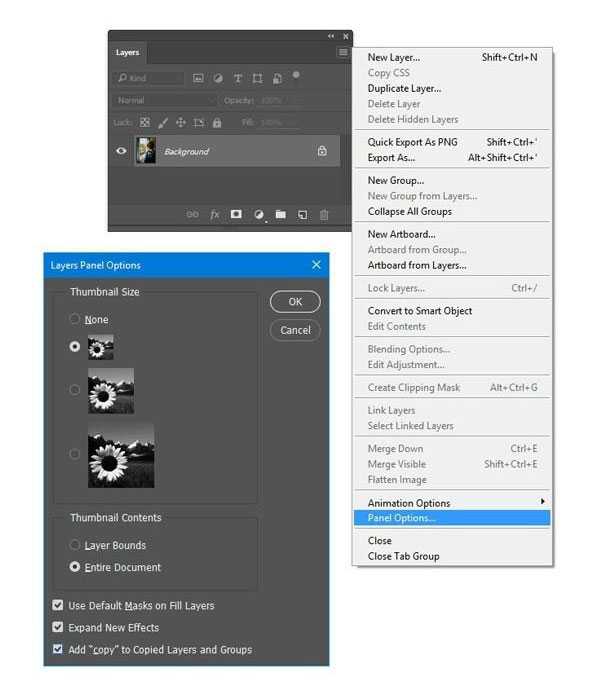Toggle Use Default Masks on Fill Layers

58,605
